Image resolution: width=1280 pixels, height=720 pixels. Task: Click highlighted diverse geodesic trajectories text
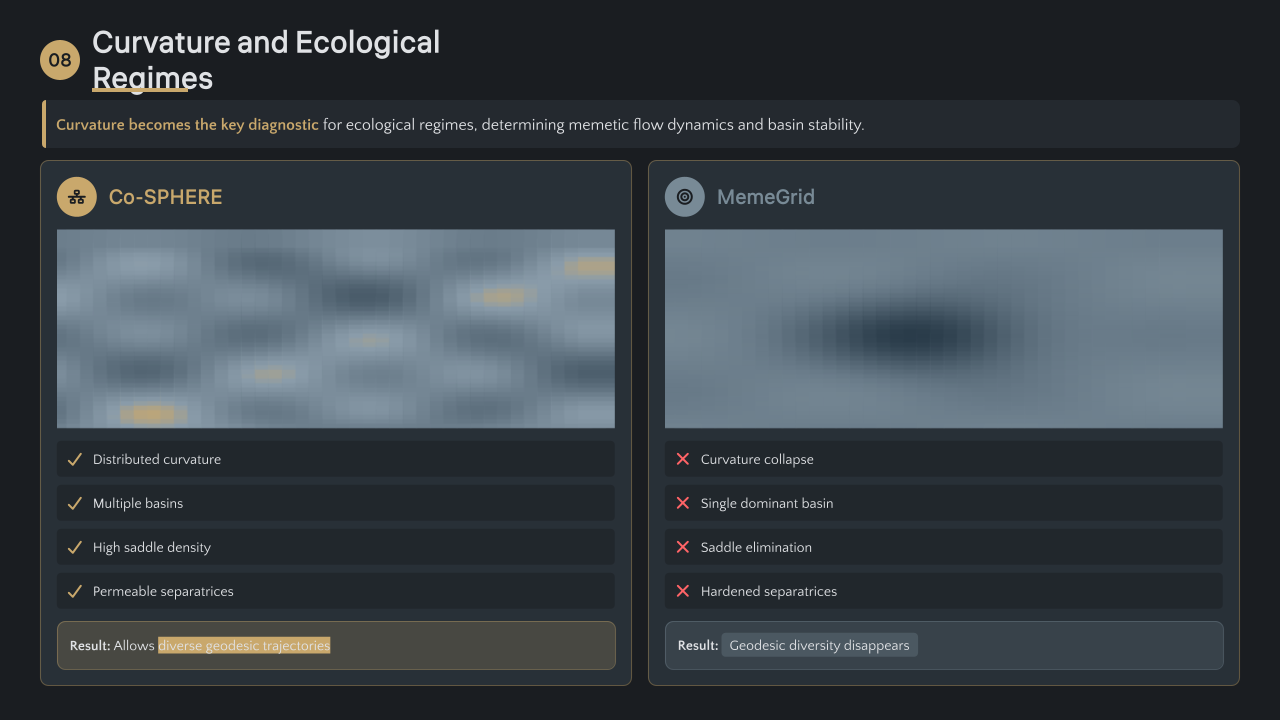point(244,645)
